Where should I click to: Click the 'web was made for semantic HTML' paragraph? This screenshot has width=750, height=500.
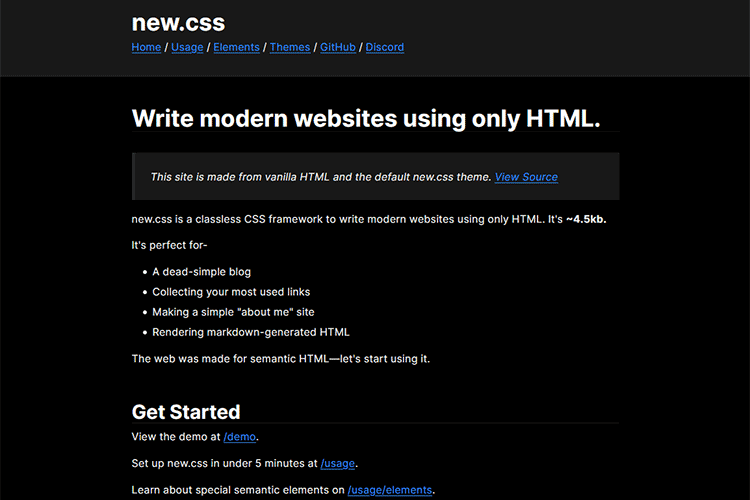pos(280,358)
